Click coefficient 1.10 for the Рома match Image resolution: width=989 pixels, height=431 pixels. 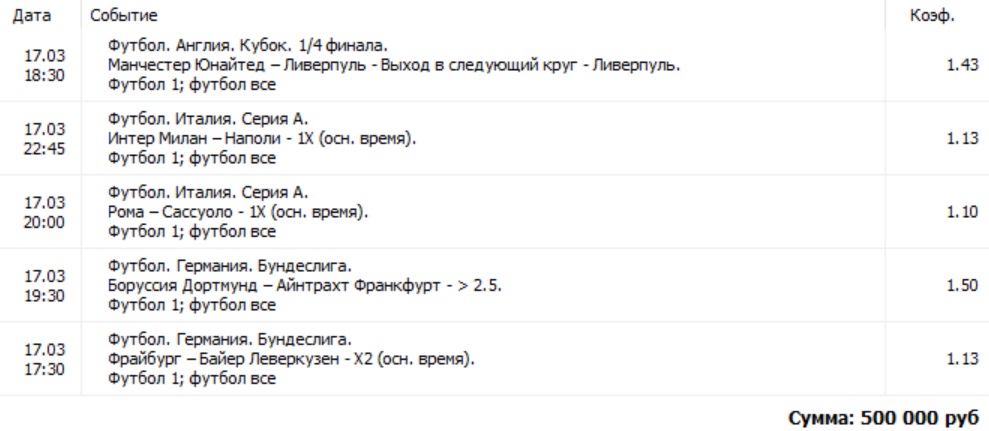point(963,213)
